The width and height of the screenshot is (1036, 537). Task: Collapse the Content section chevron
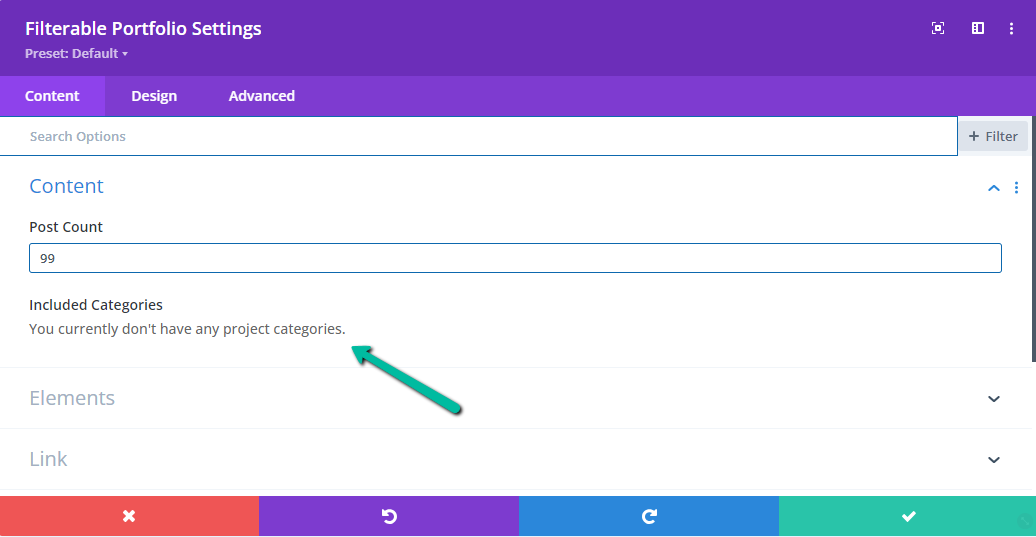[x=994, y=188]
